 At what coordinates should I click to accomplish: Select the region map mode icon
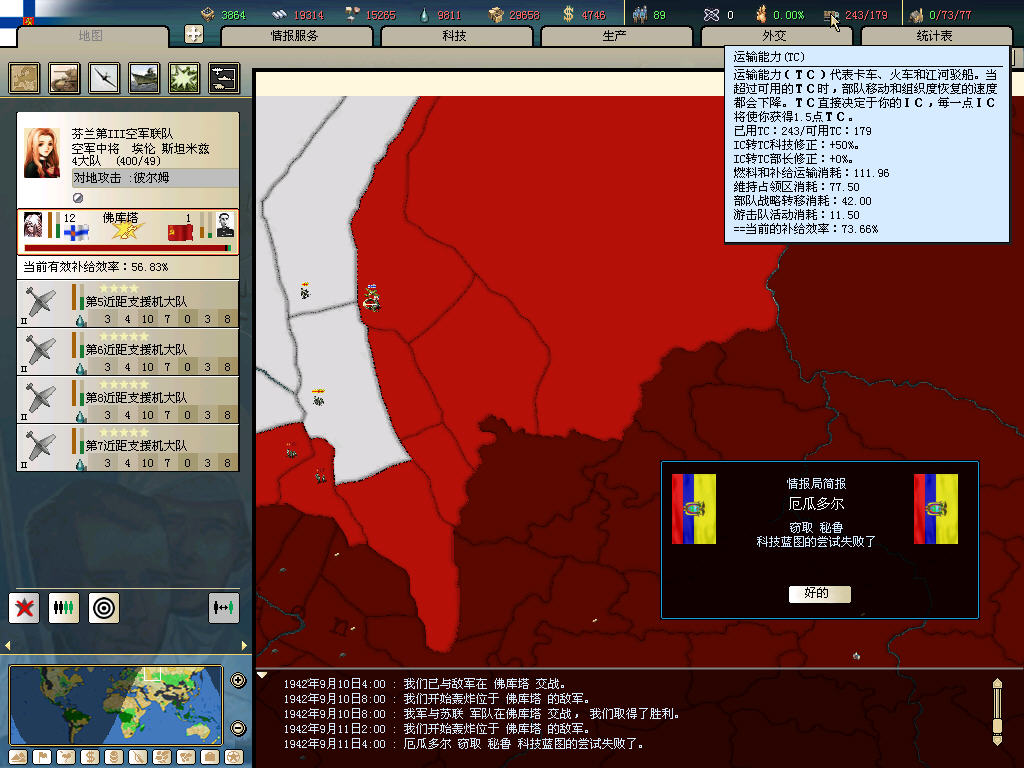tap(162, 758)
